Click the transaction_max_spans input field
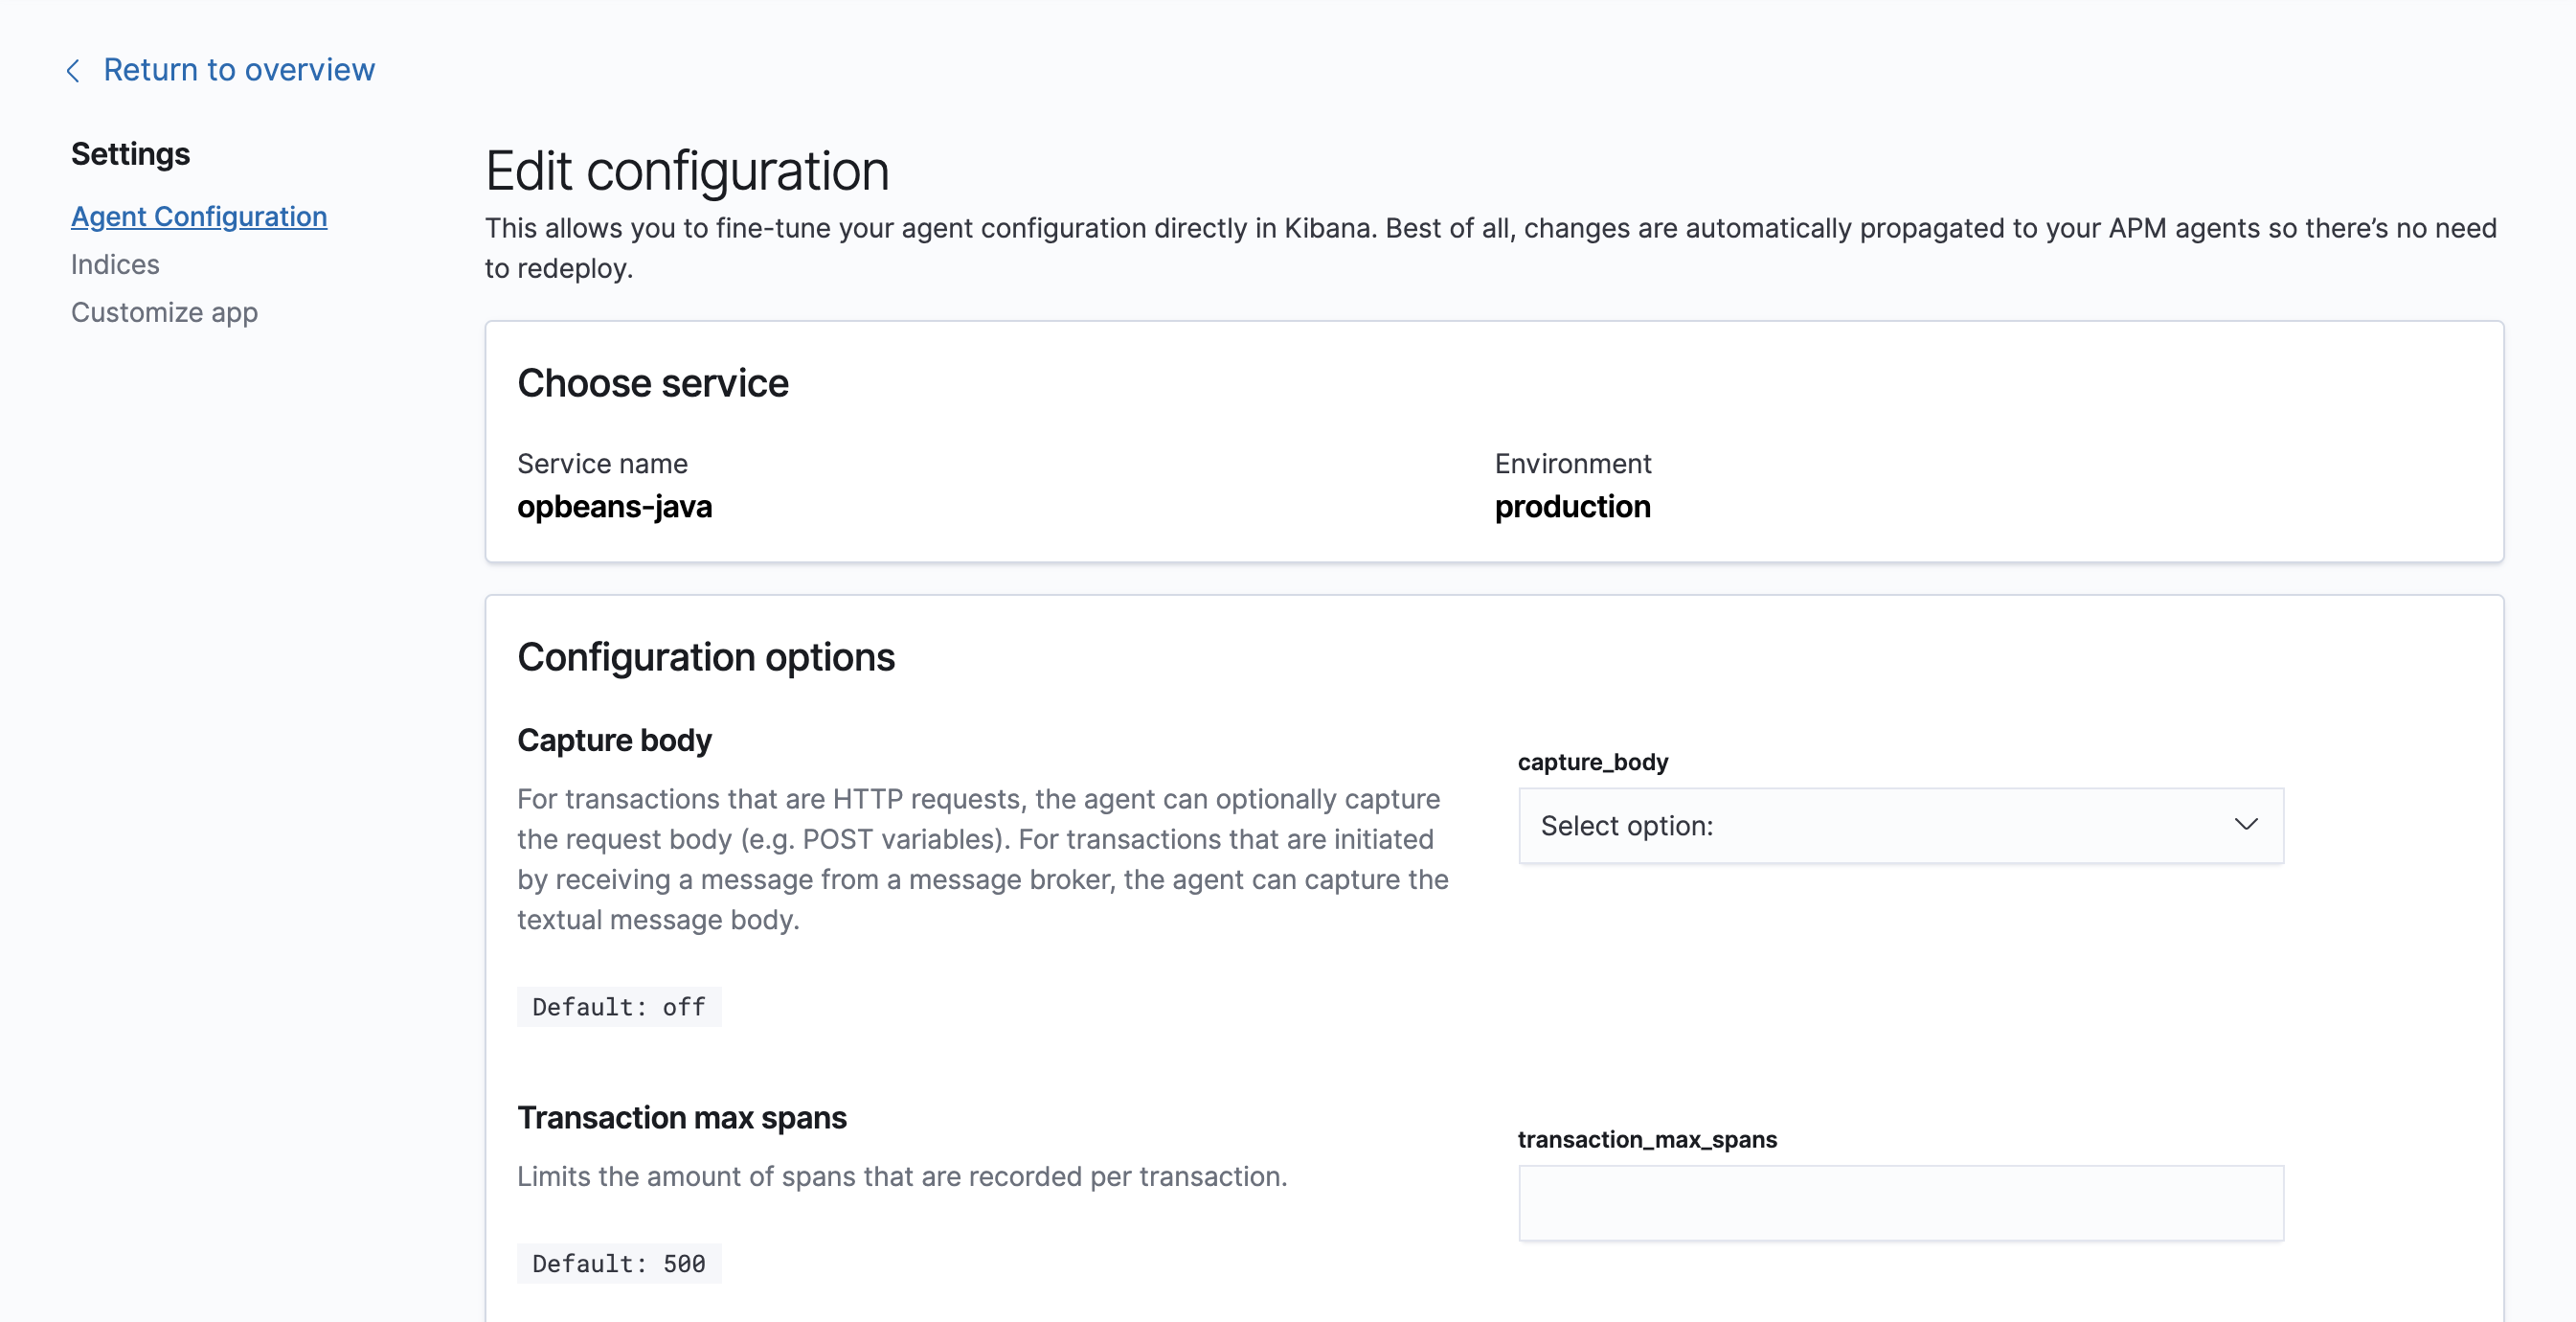2576x1322 pixels. click(x=1900, y=1202)
